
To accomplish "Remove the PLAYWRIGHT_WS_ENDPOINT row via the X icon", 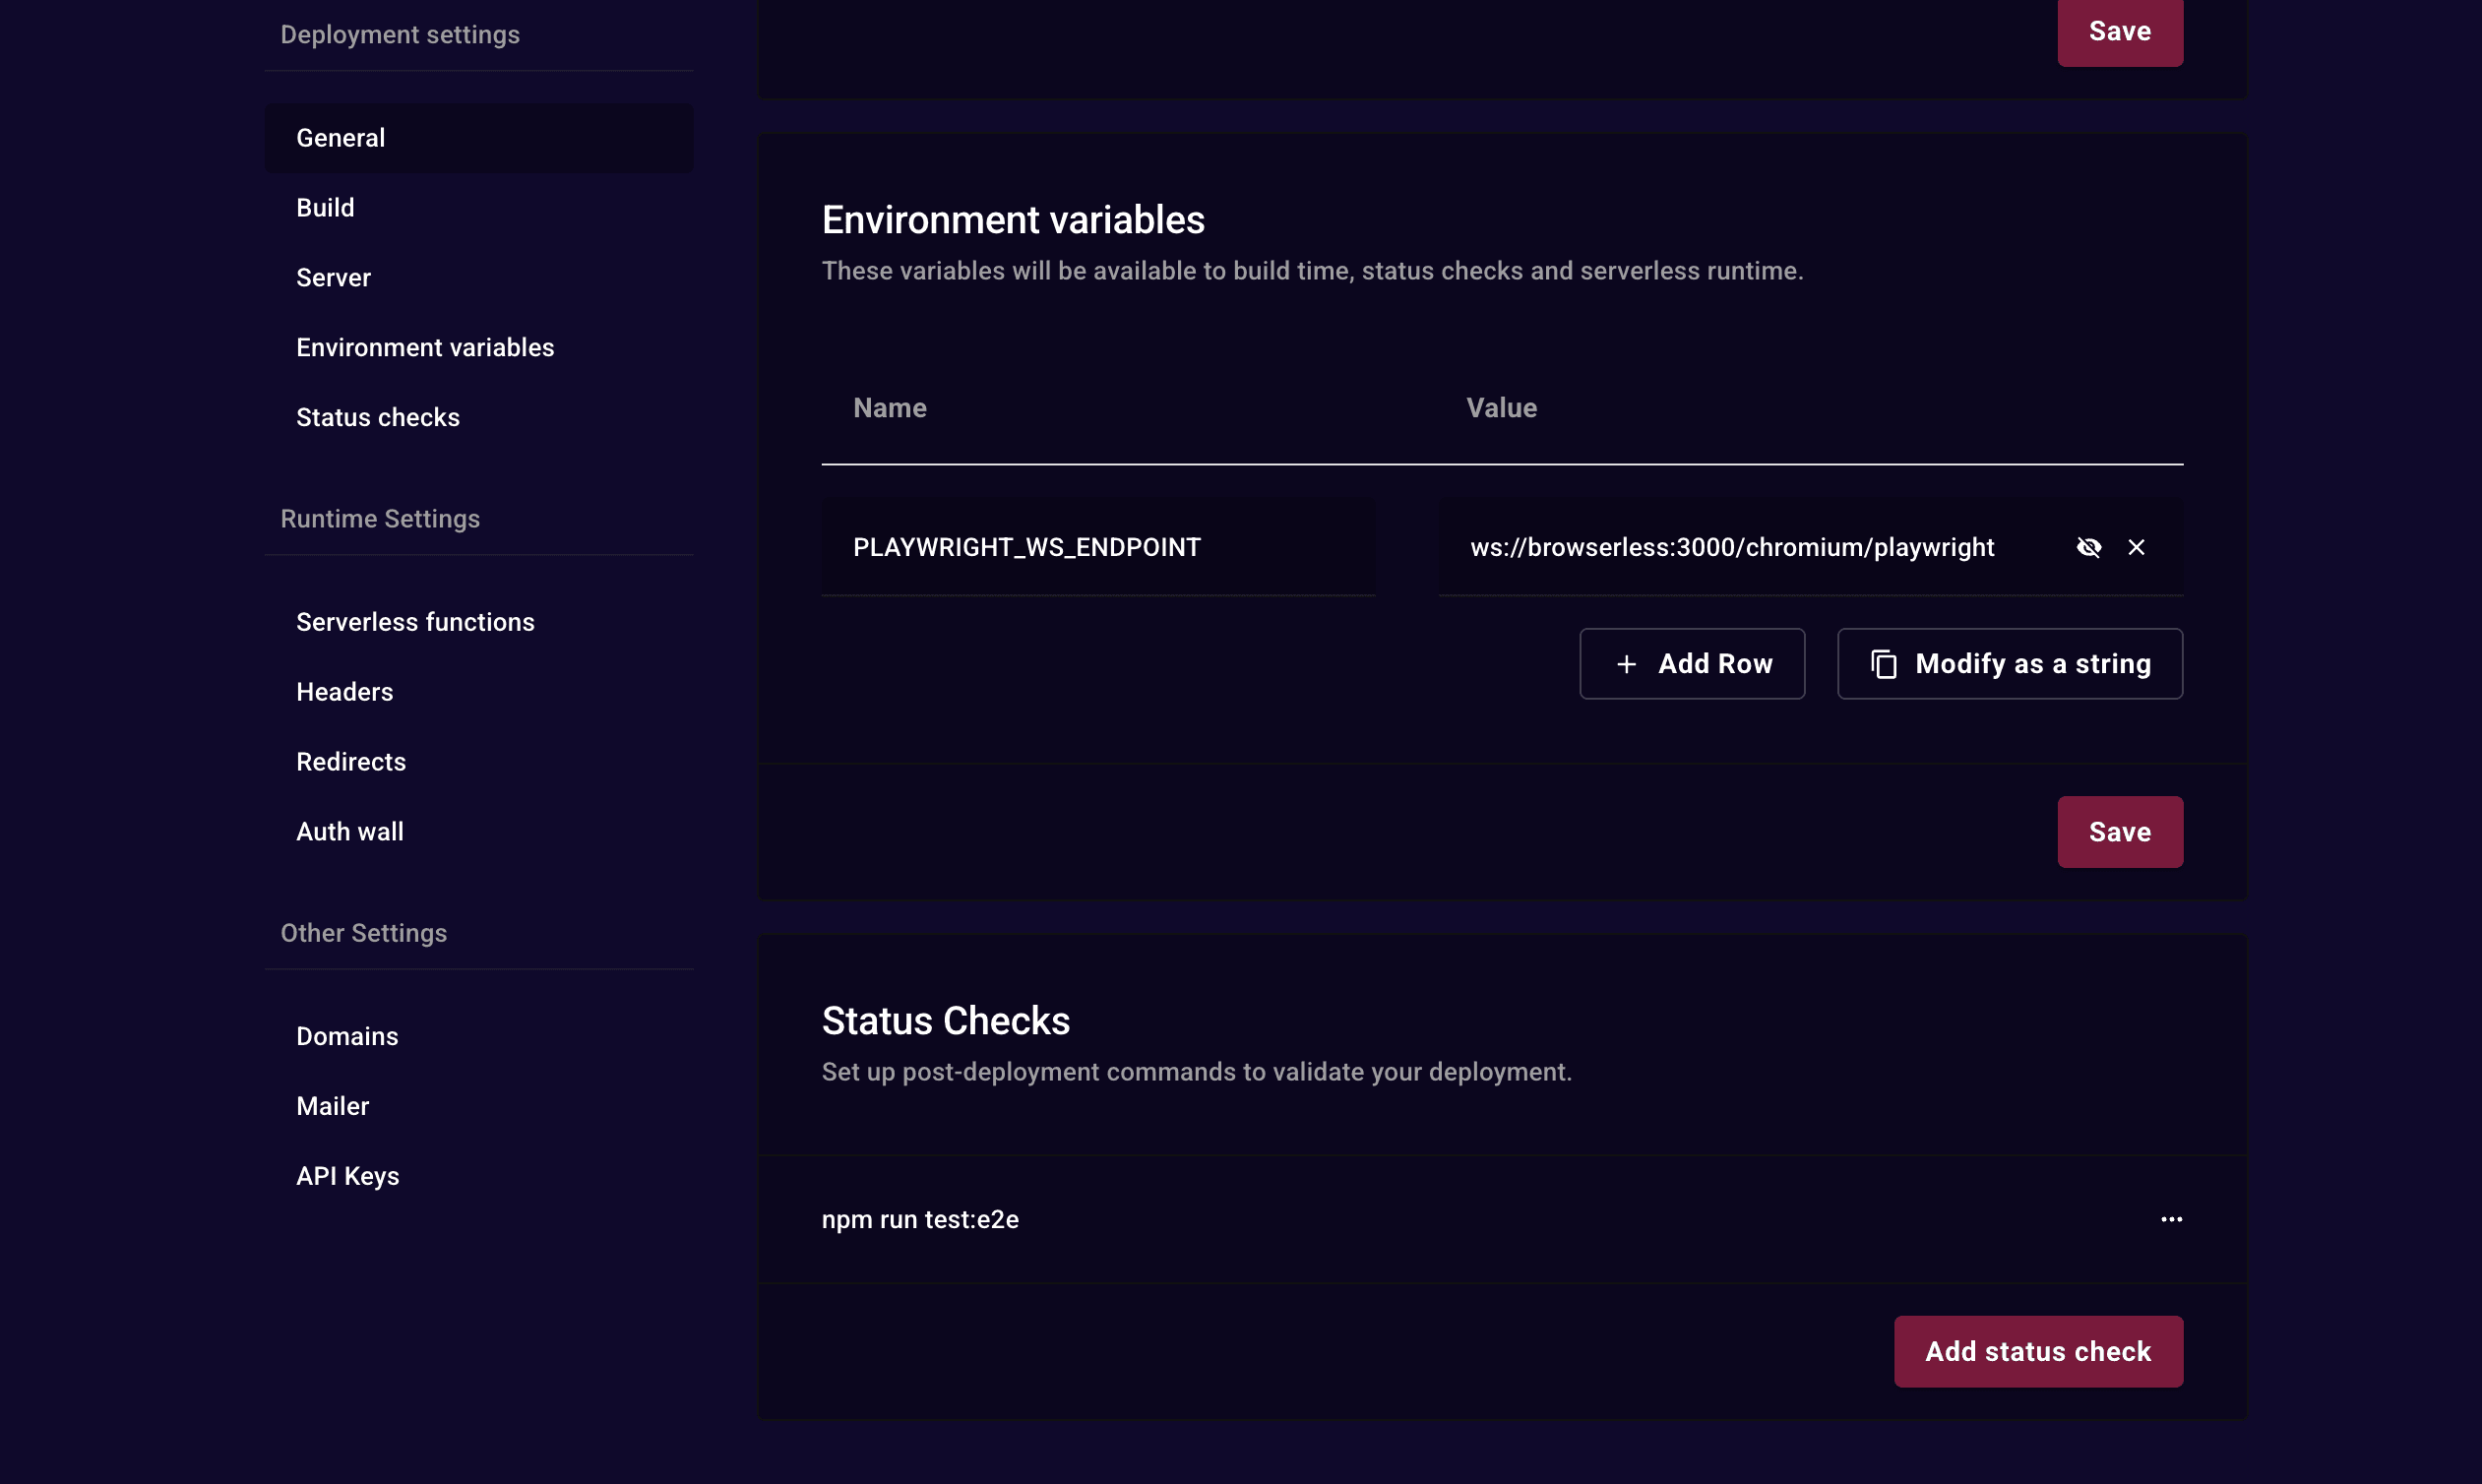I will (x=2138, y=547).
